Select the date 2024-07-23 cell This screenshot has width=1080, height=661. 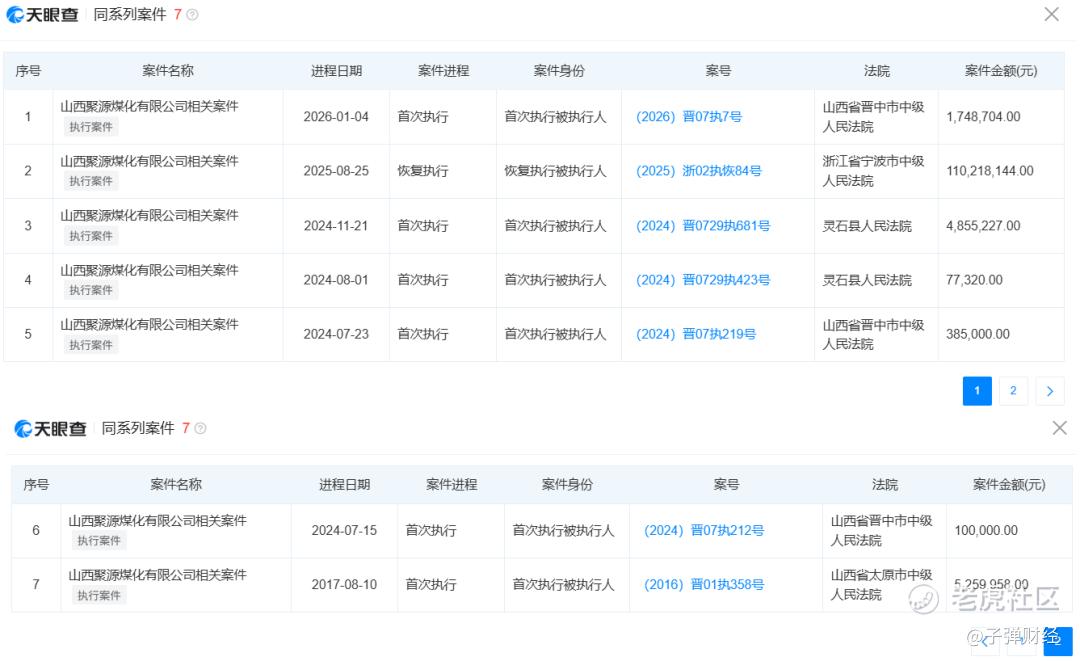click(336, 334)
